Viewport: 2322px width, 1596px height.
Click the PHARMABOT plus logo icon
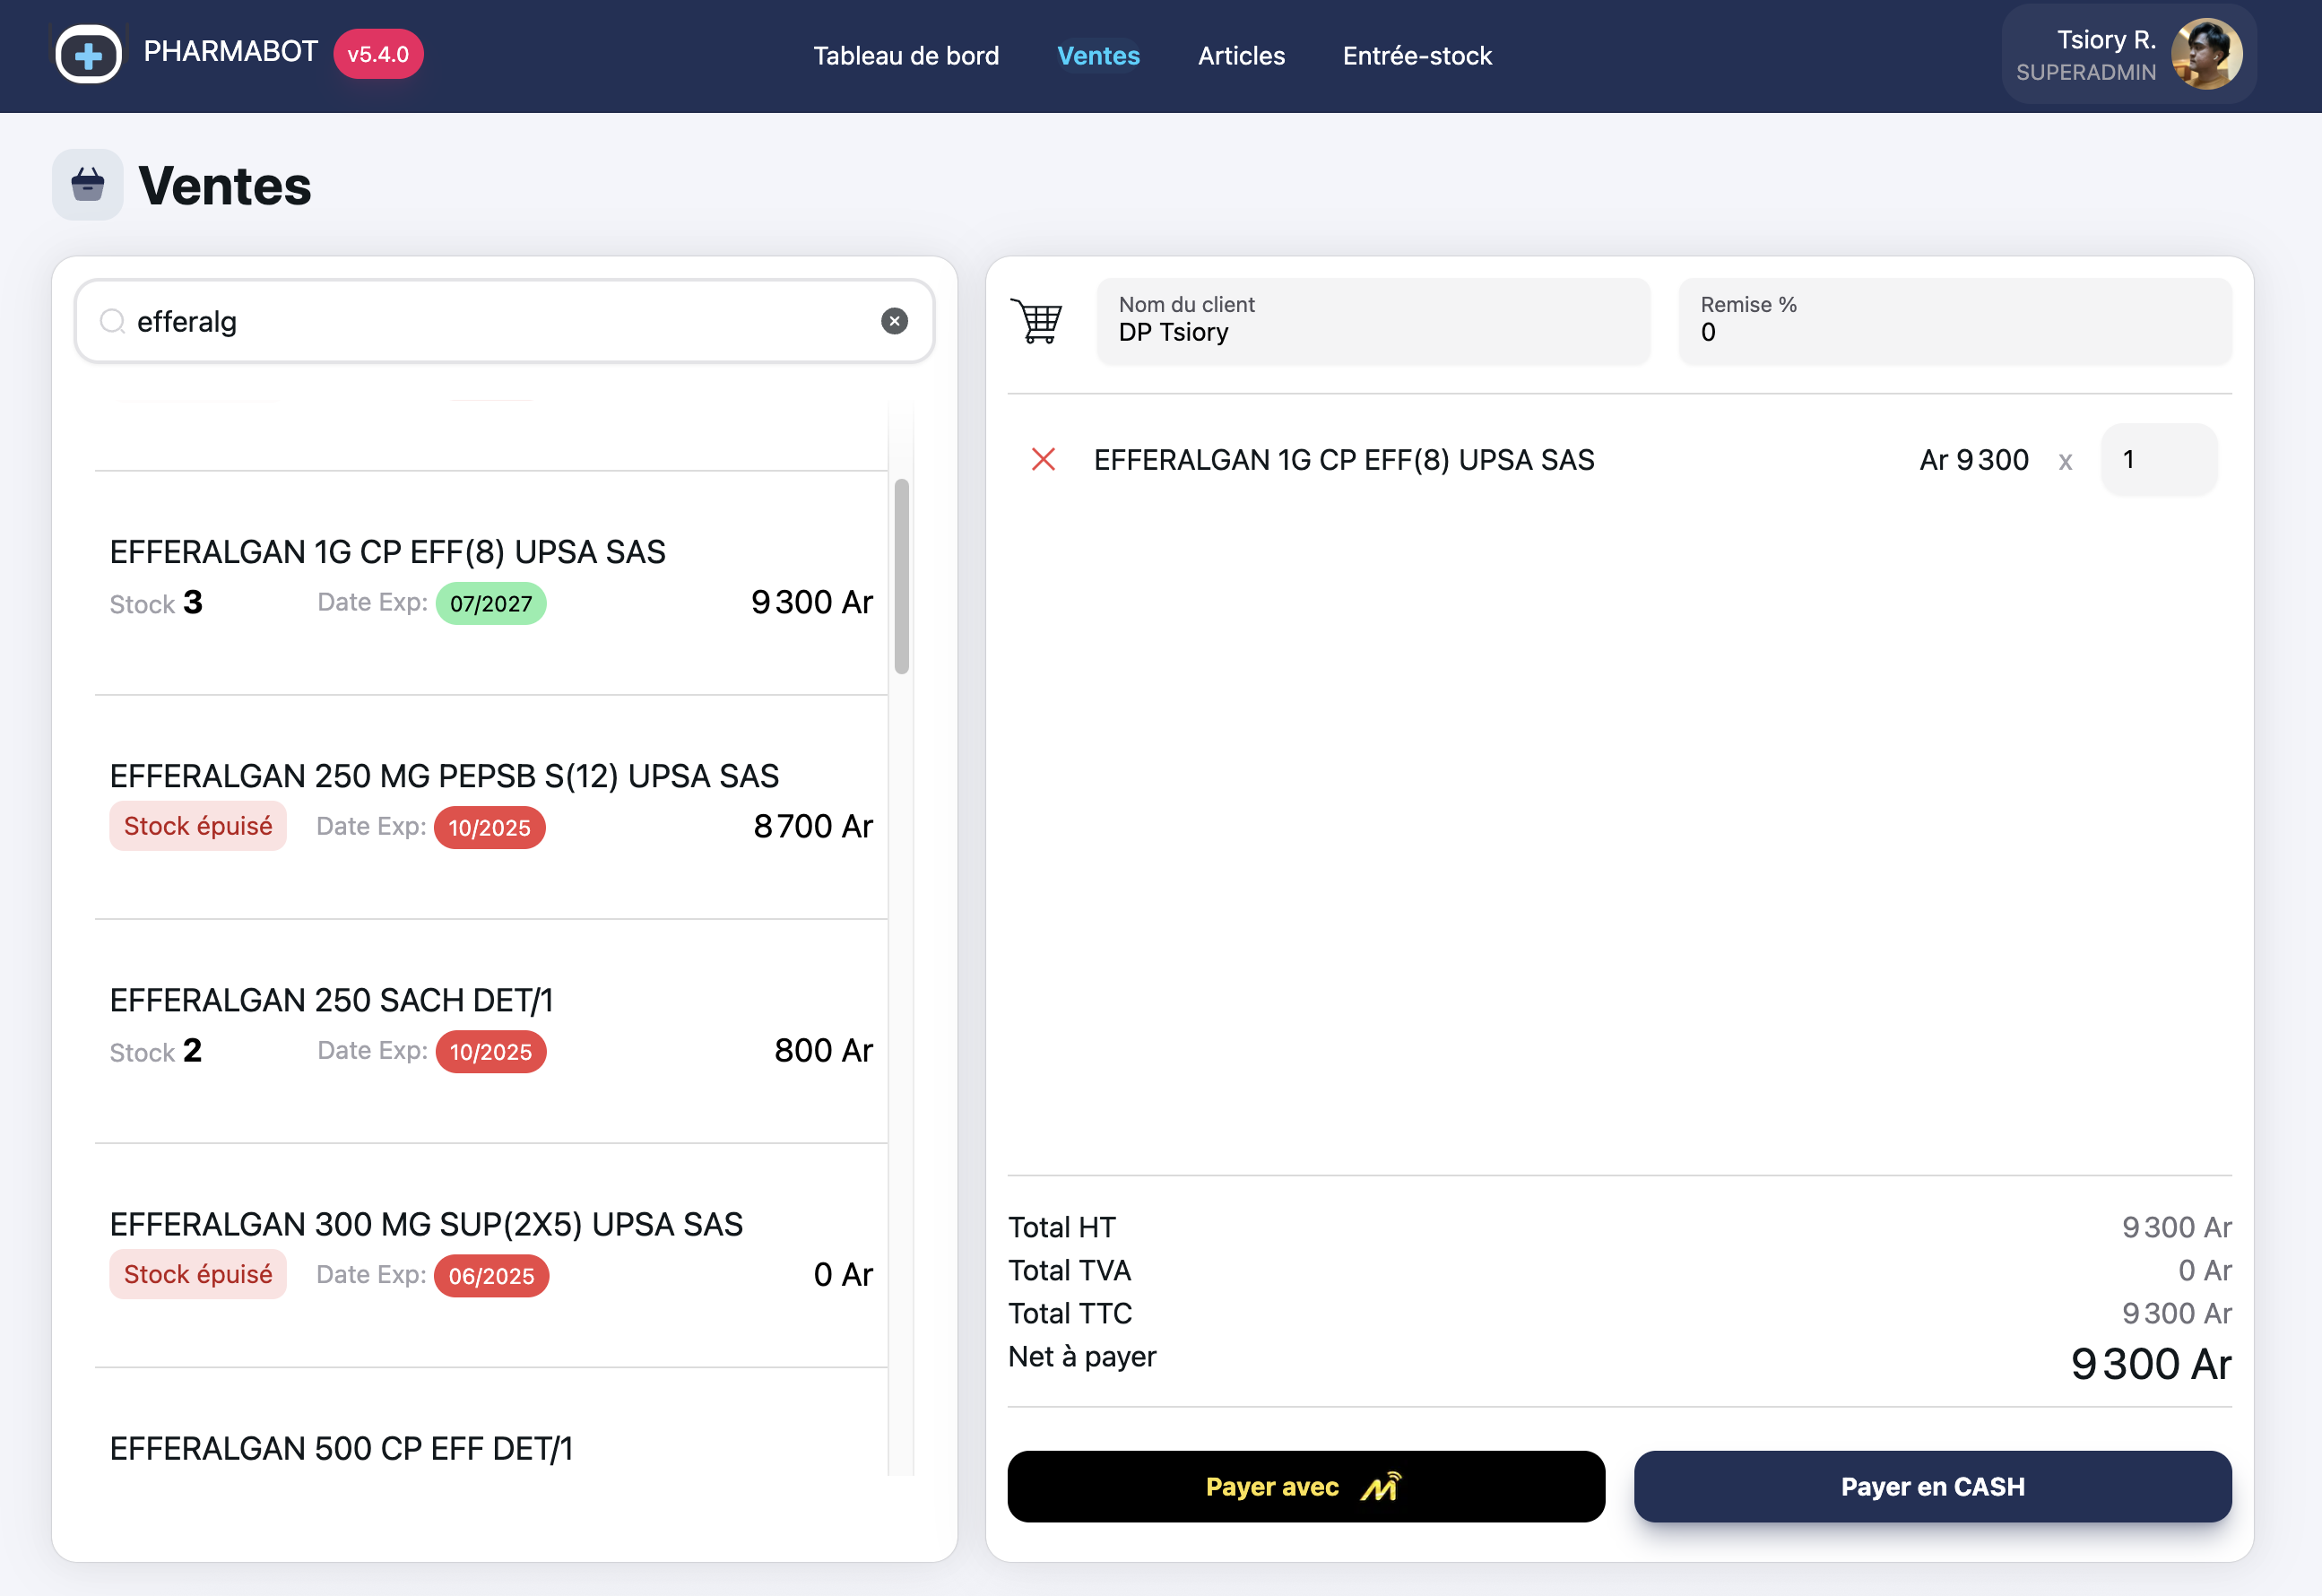click(x=88, y=54)
